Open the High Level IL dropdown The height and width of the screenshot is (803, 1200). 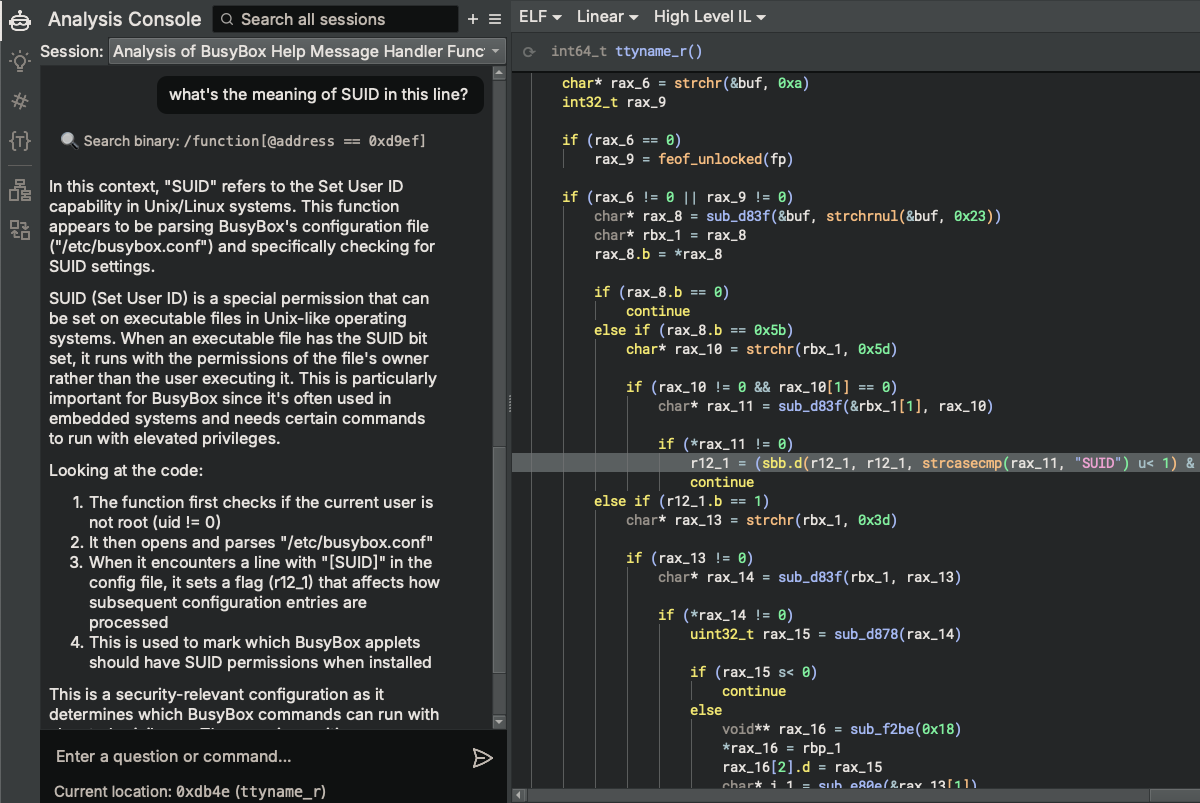pyautogui.click(x=710, y=17)
